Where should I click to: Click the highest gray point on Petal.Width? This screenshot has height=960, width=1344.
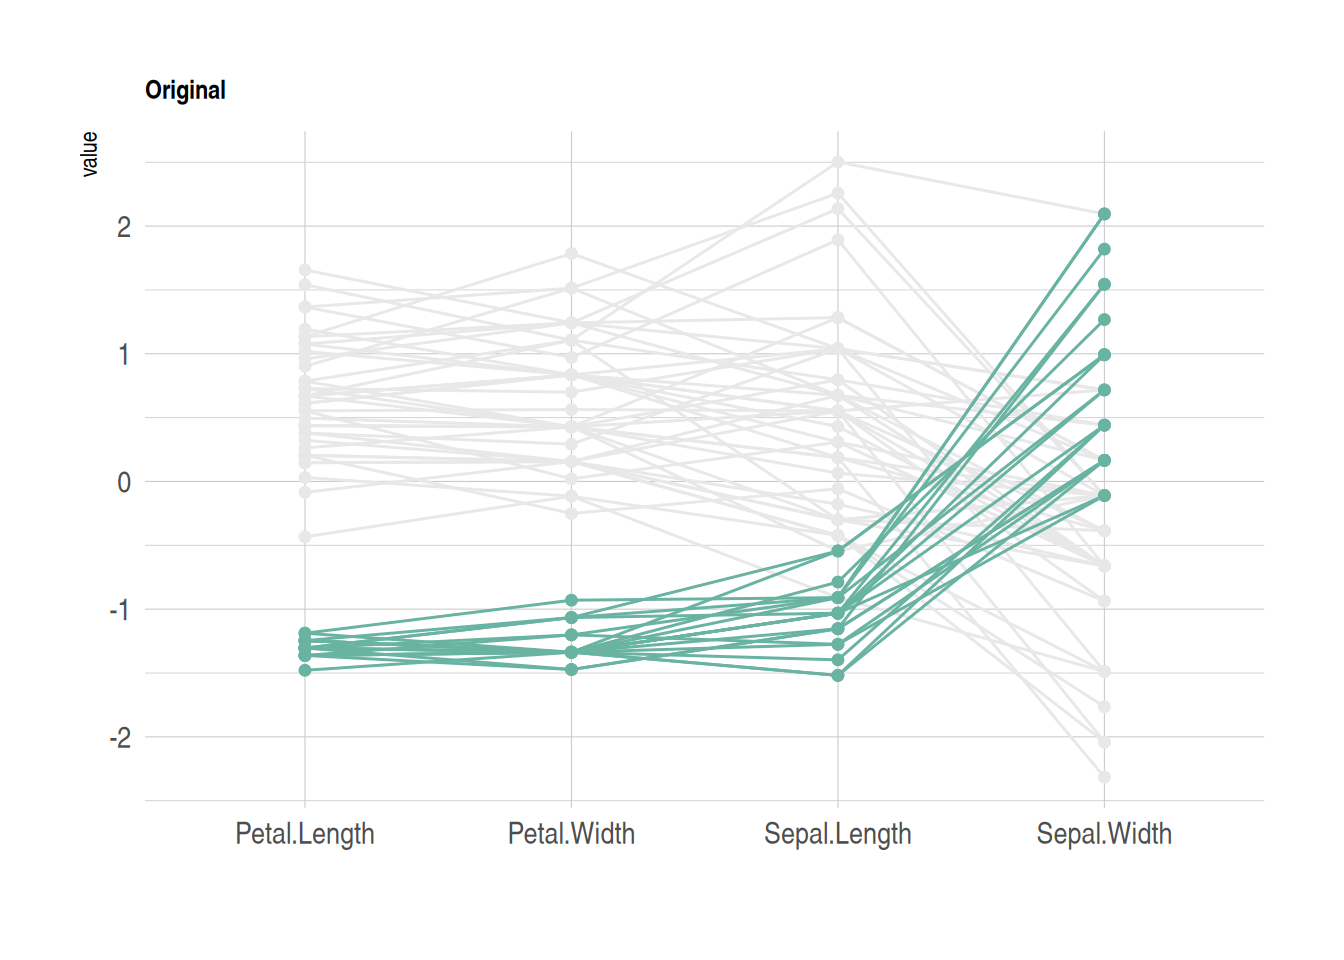[x=572, y=254]
